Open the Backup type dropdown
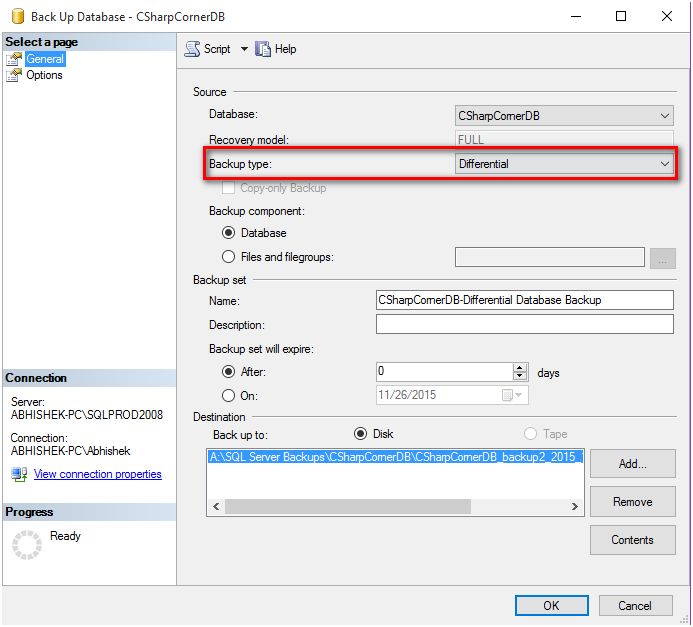Screen dimensions: 693x627 [x=564, y=164]
